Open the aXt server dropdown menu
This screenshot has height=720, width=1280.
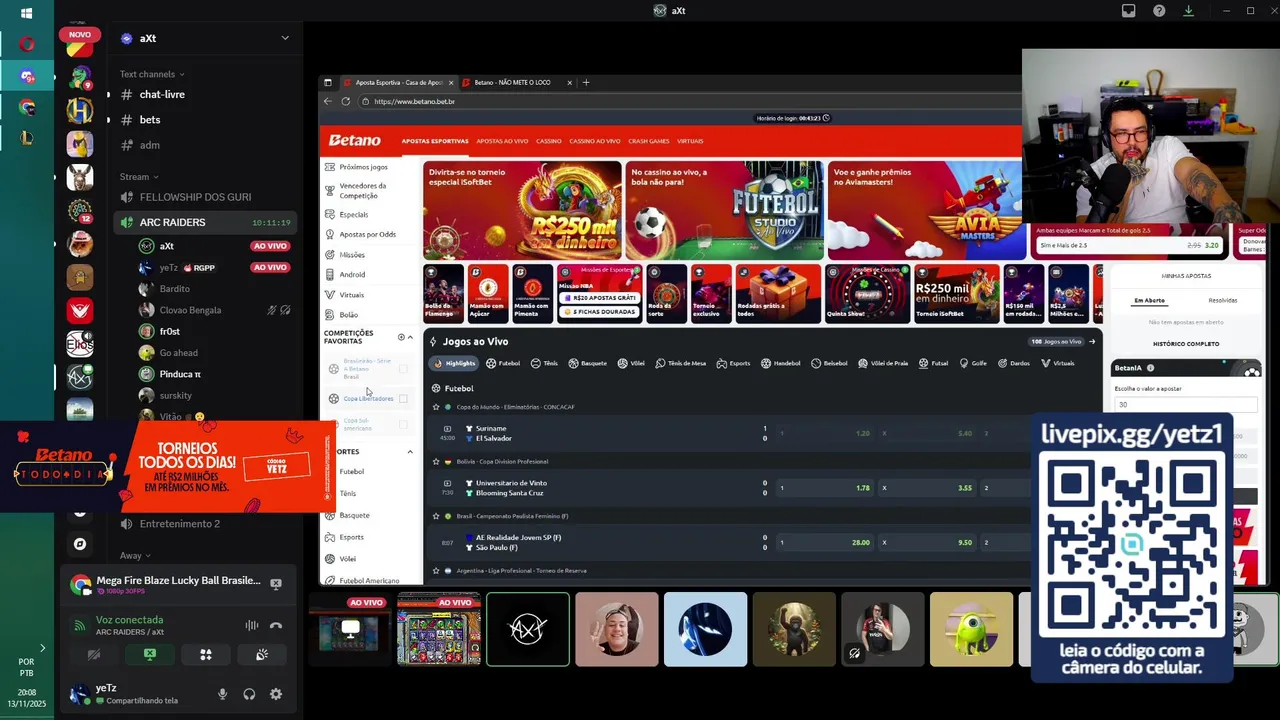[285, 38]
